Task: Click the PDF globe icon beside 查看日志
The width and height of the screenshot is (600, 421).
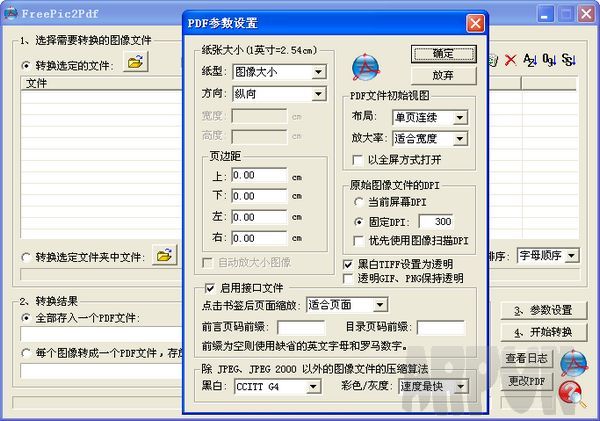Action: pos(574,362)
